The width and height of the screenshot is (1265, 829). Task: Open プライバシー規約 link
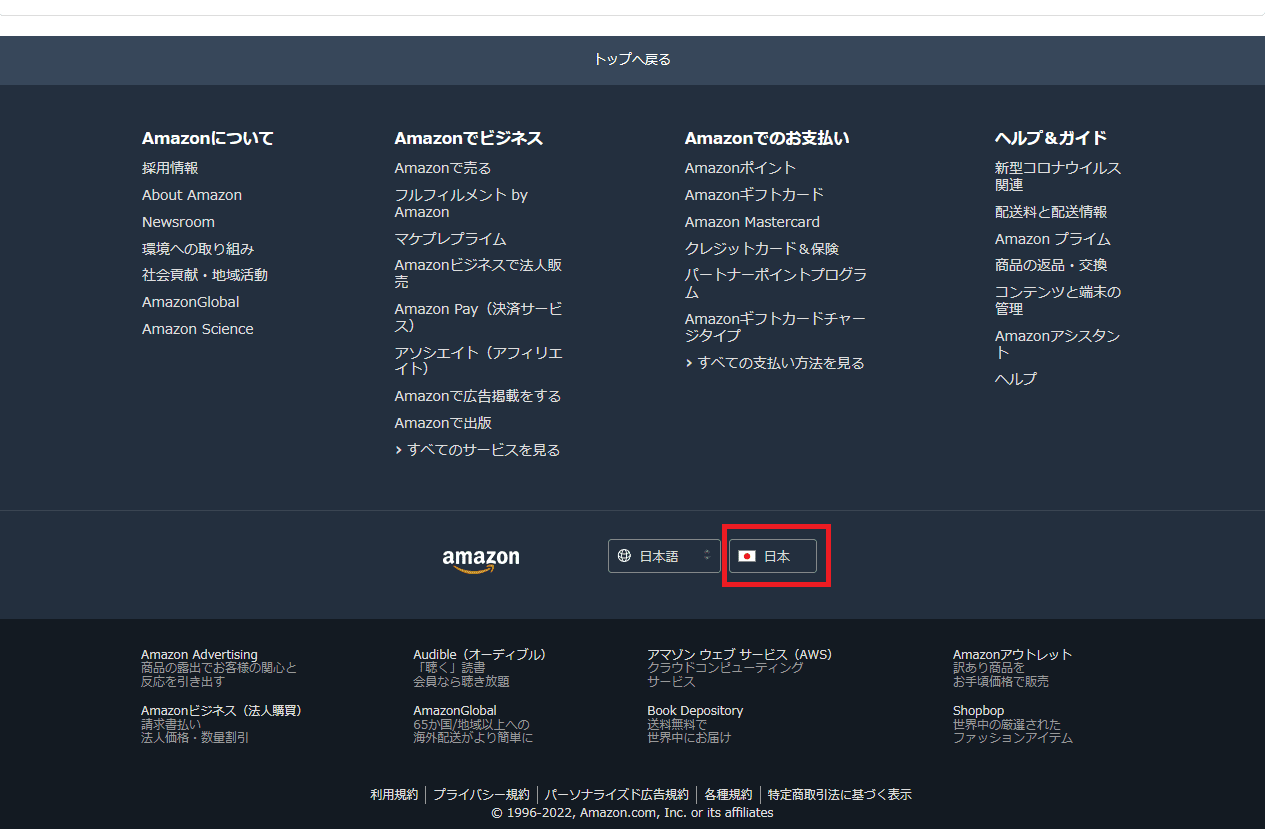pos(481,795)
